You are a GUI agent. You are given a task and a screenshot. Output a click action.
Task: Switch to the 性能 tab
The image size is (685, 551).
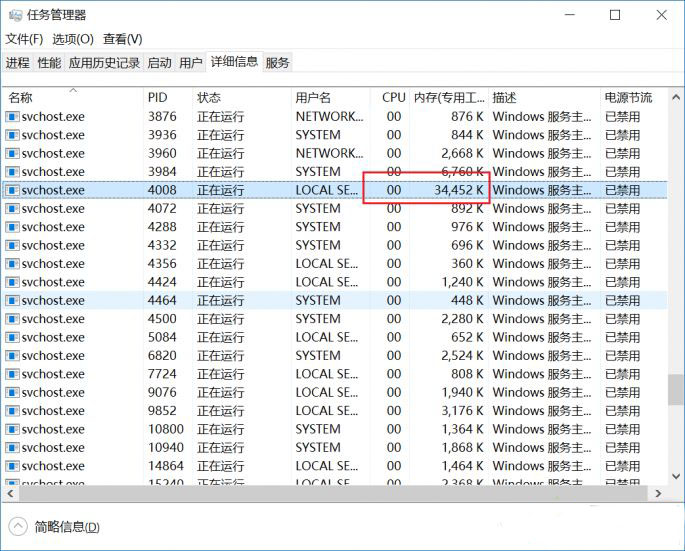[x=49, y=62]
